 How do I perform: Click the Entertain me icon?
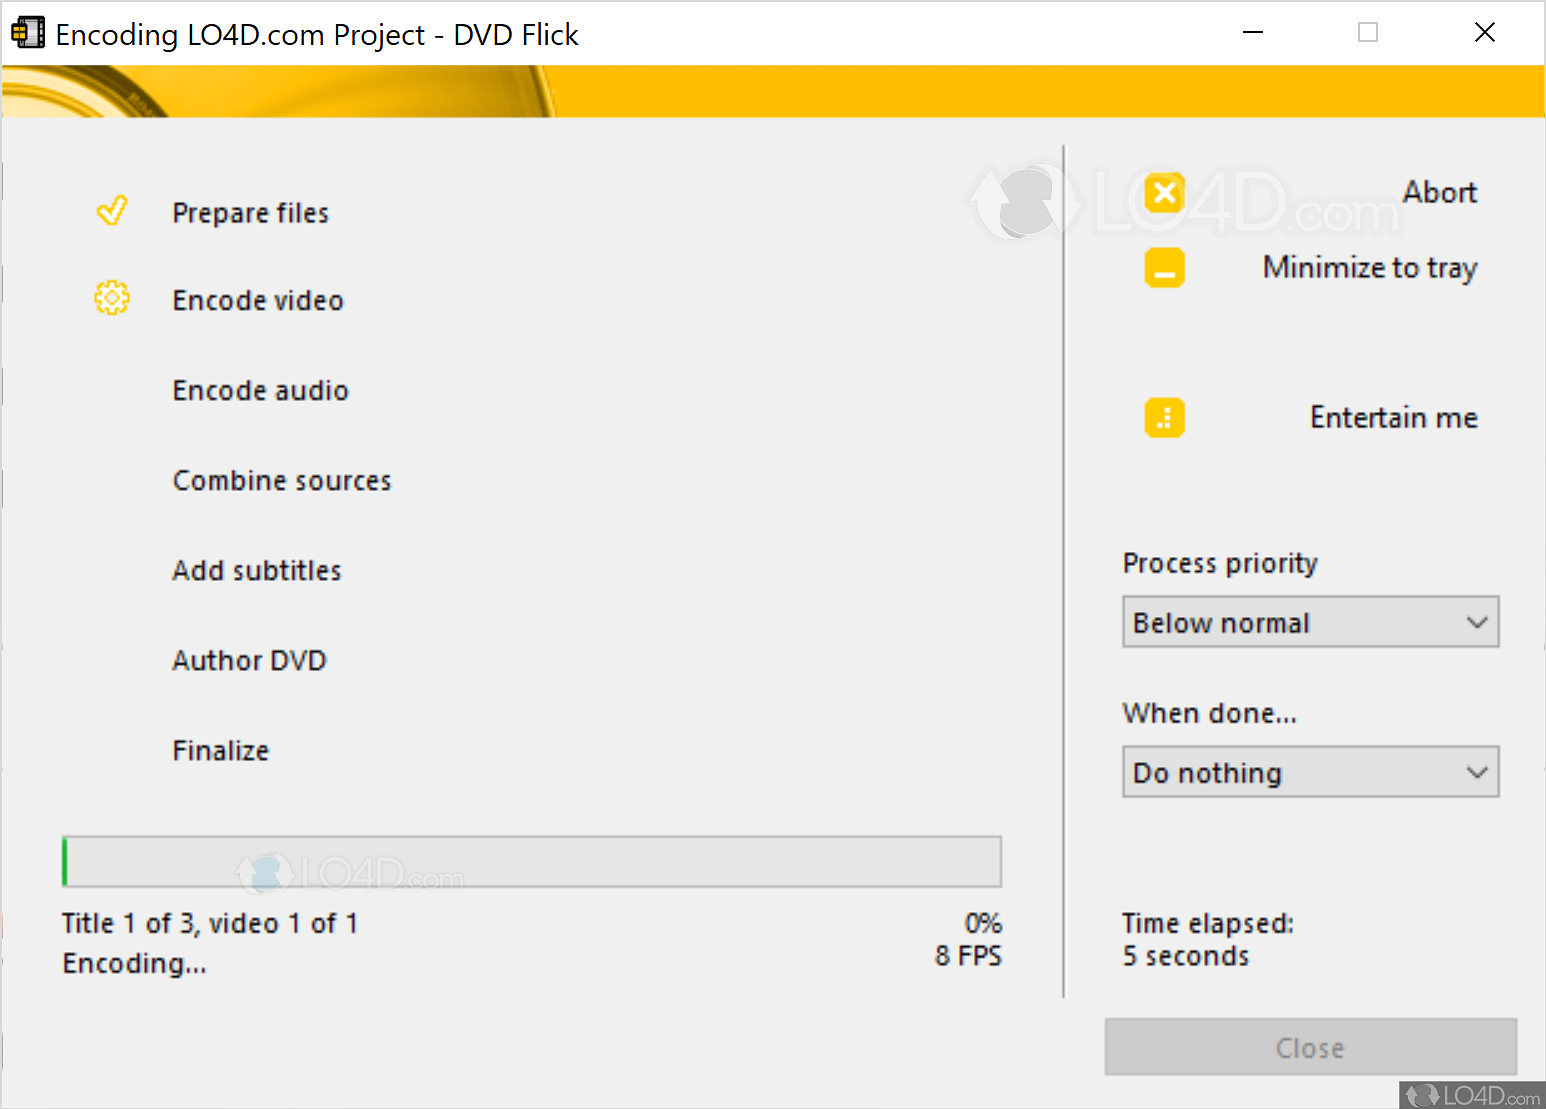point(1164,417)
